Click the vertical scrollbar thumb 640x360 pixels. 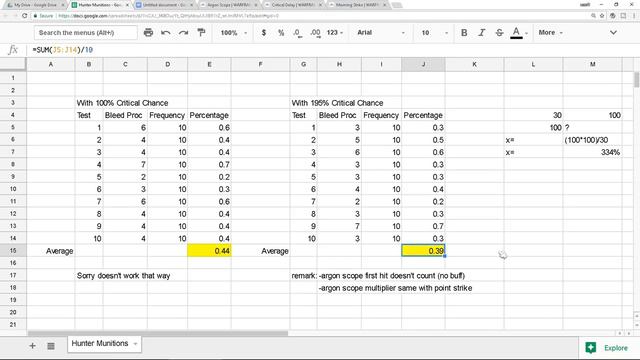tap(637, 80)
